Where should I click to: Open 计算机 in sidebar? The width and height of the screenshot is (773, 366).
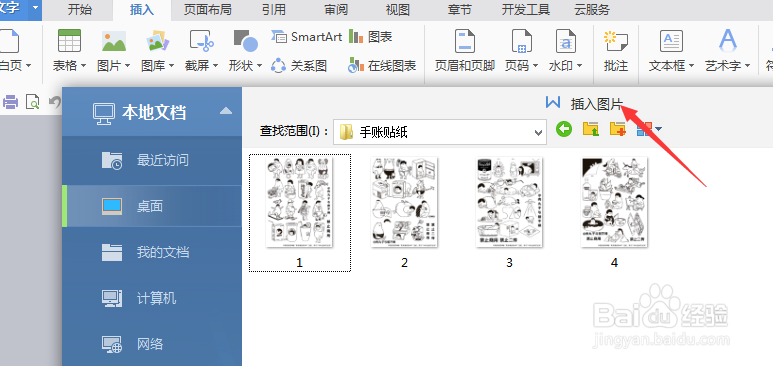pyautogui.click(x=152, y=298)
